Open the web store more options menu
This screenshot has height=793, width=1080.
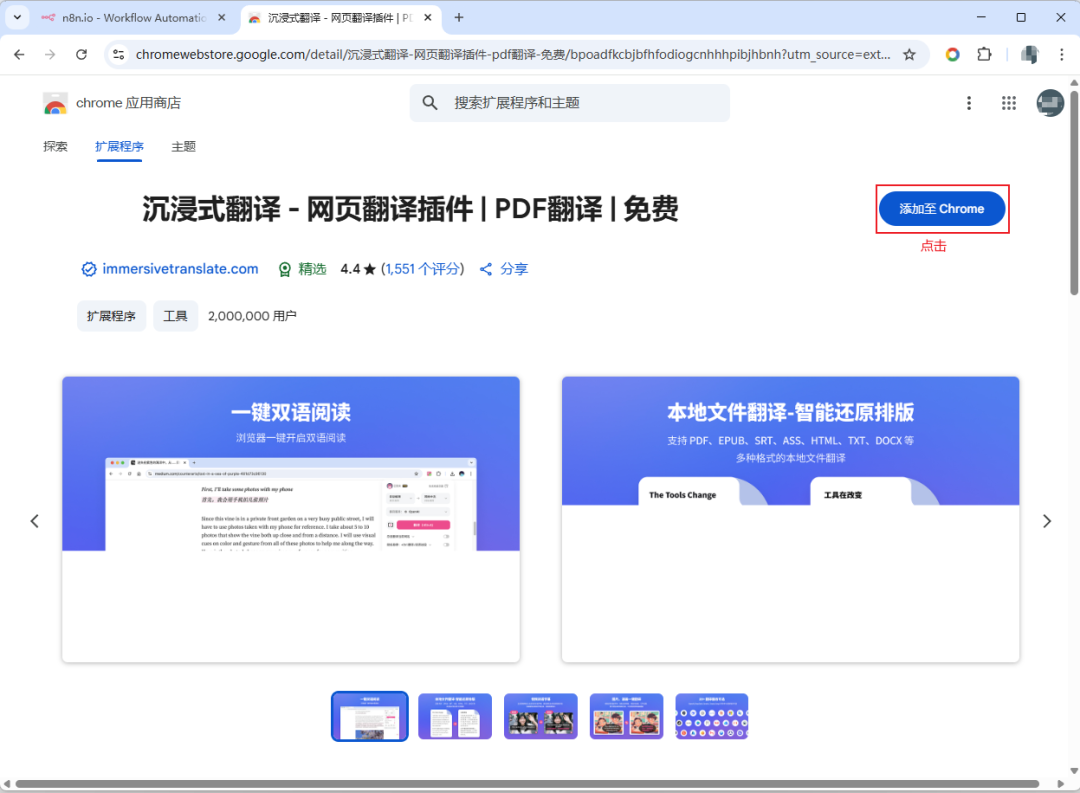(968, 103)
